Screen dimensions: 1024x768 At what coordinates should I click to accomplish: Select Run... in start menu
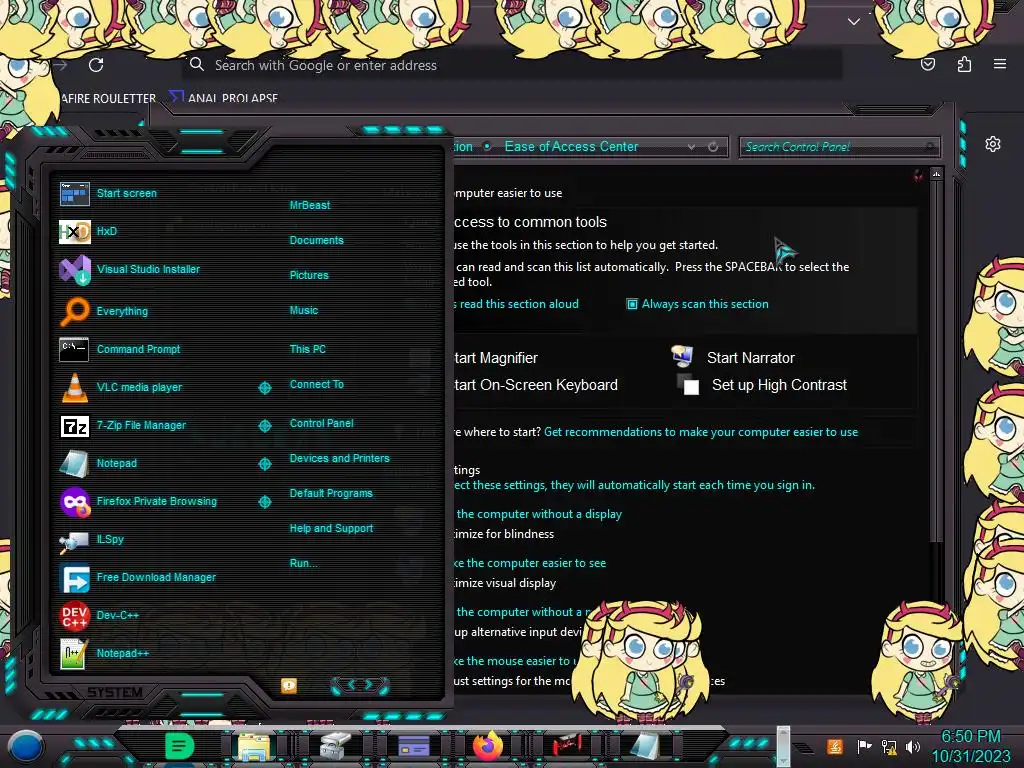(304, 563)
